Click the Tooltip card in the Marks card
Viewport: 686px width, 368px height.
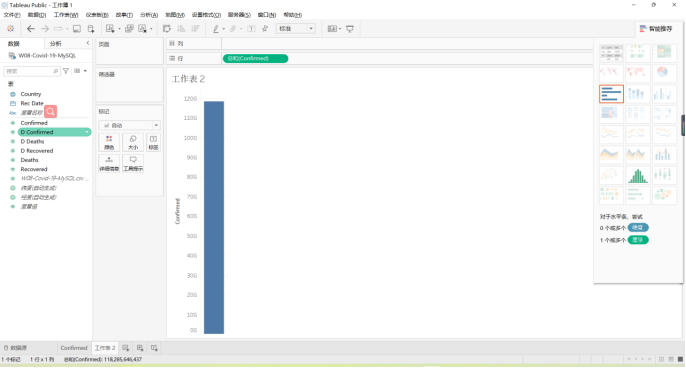(133, 164)
